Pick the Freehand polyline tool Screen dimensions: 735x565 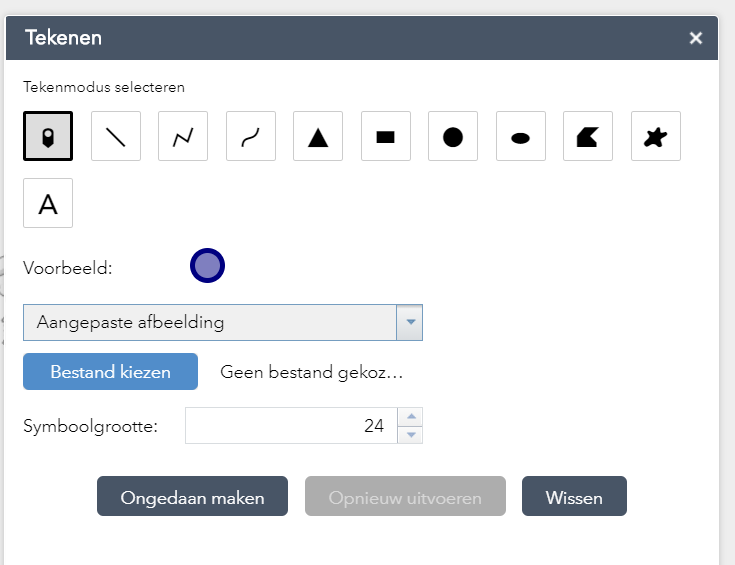pyautogui.click(x=251, y=136)
